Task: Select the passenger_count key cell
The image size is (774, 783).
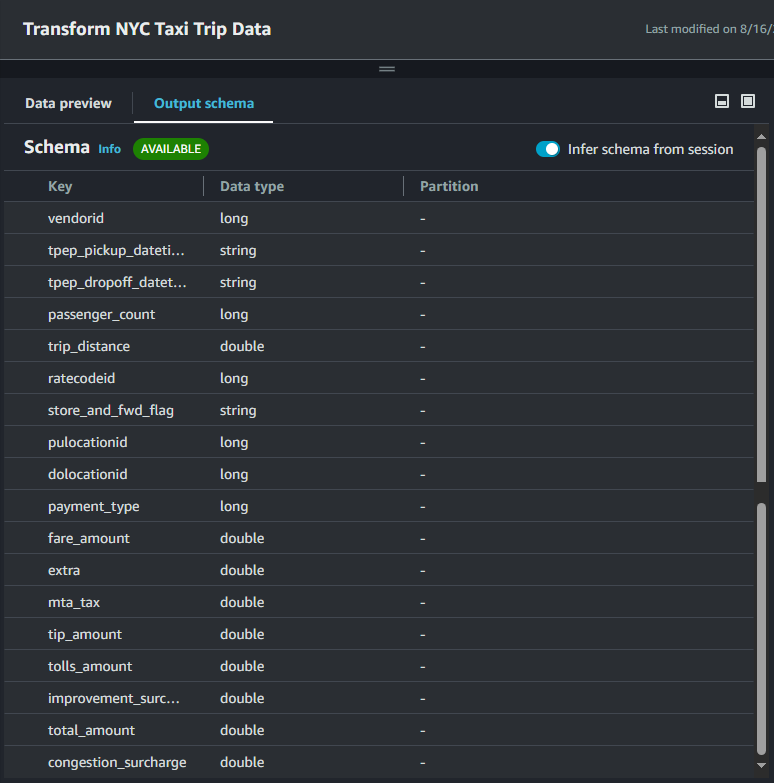Action: click(101, 314)
